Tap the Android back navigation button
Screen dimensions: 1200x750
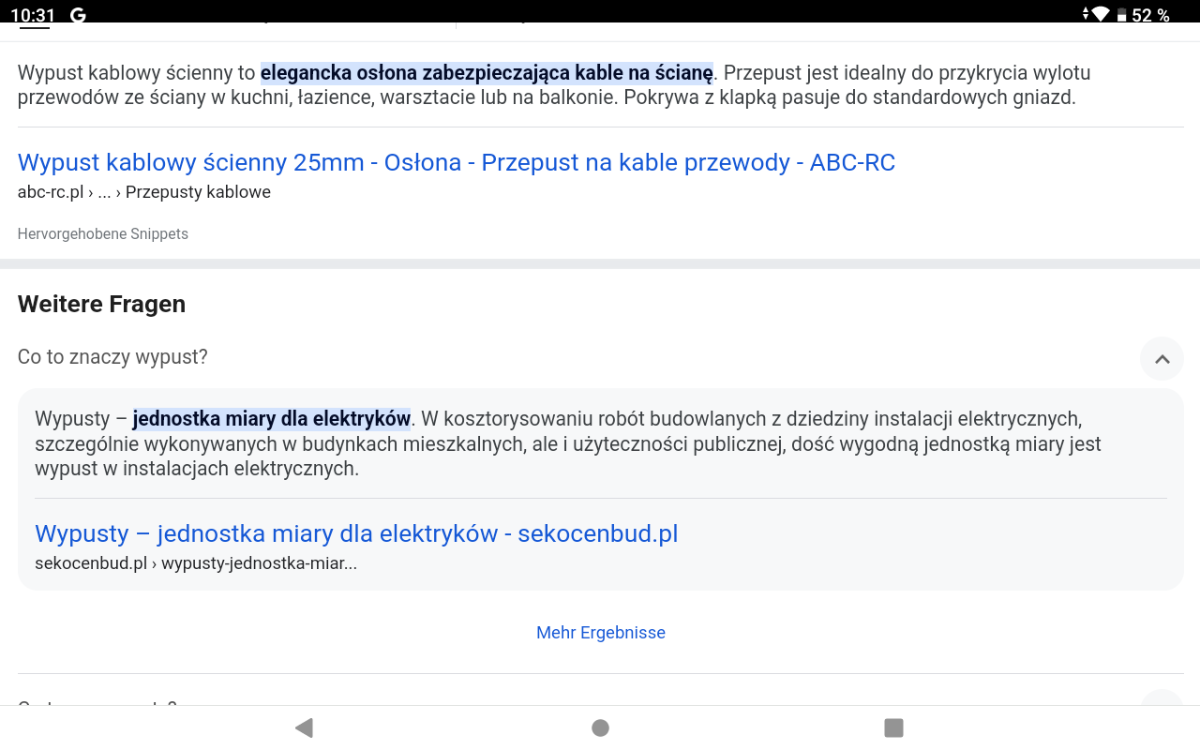tap(304, 727)
